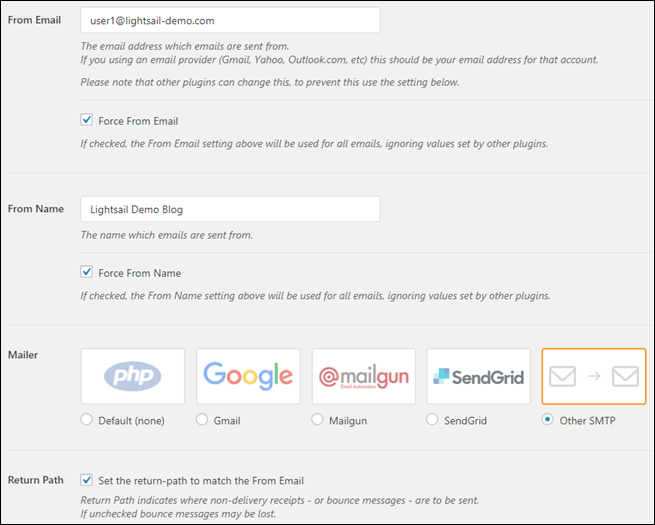The height and width of the screenshot is (525, 655).
Task: Toggle the return-path match checkbox
Action: click(87, 480)
